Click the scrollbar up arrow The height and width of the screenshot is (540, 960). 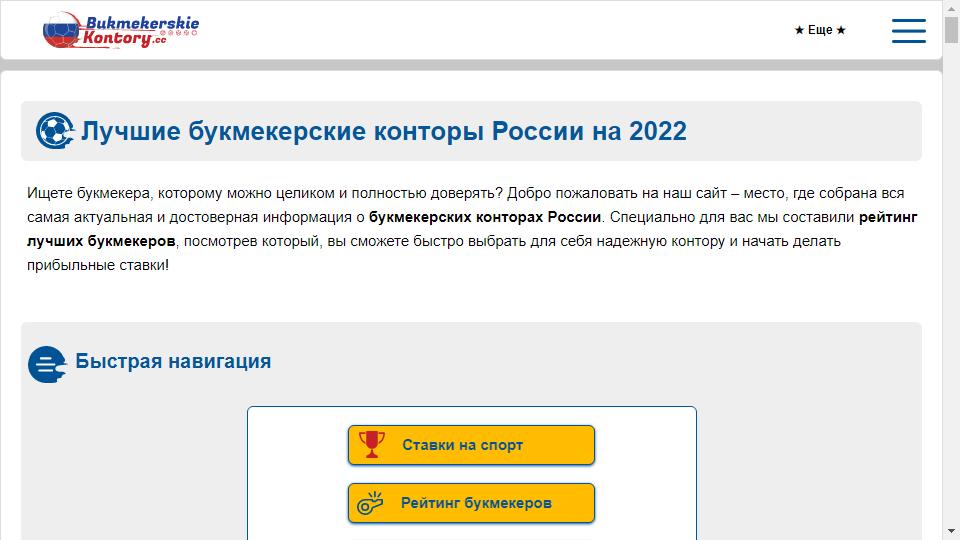click(951, 9)
